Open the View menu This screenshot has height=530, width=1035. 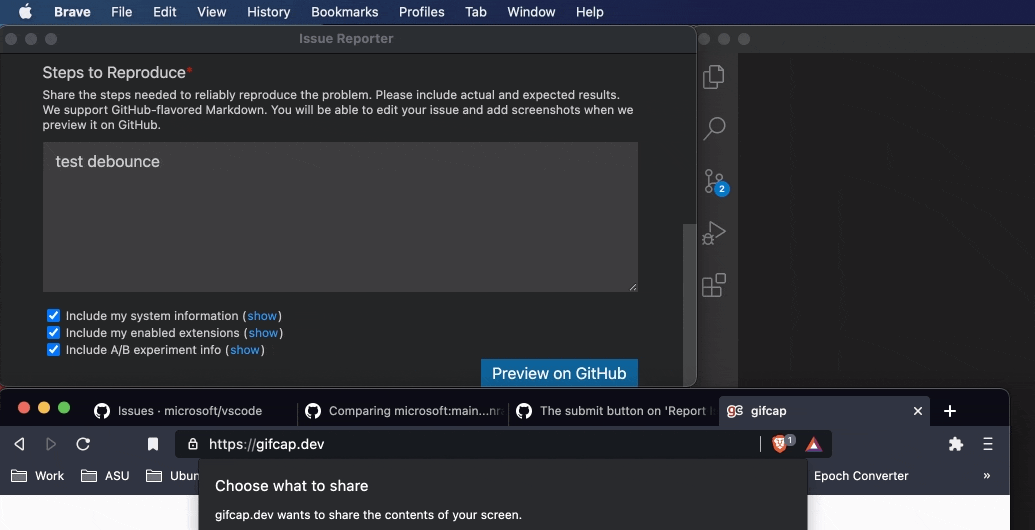[x=211, y=12]
